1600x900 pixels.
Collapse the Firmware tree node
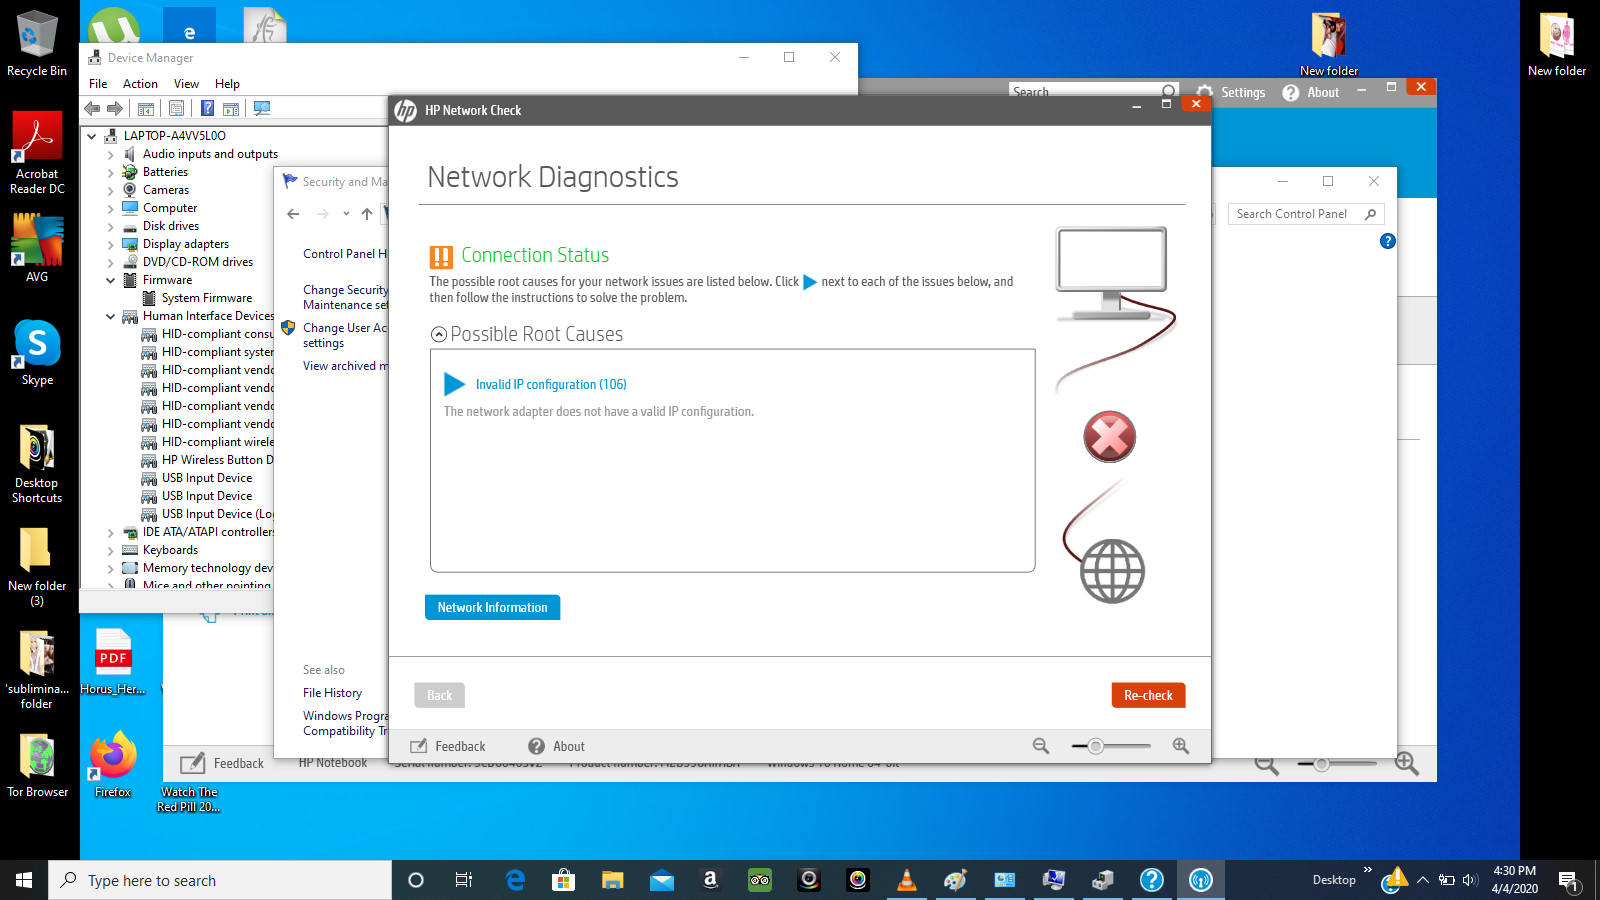111,281
